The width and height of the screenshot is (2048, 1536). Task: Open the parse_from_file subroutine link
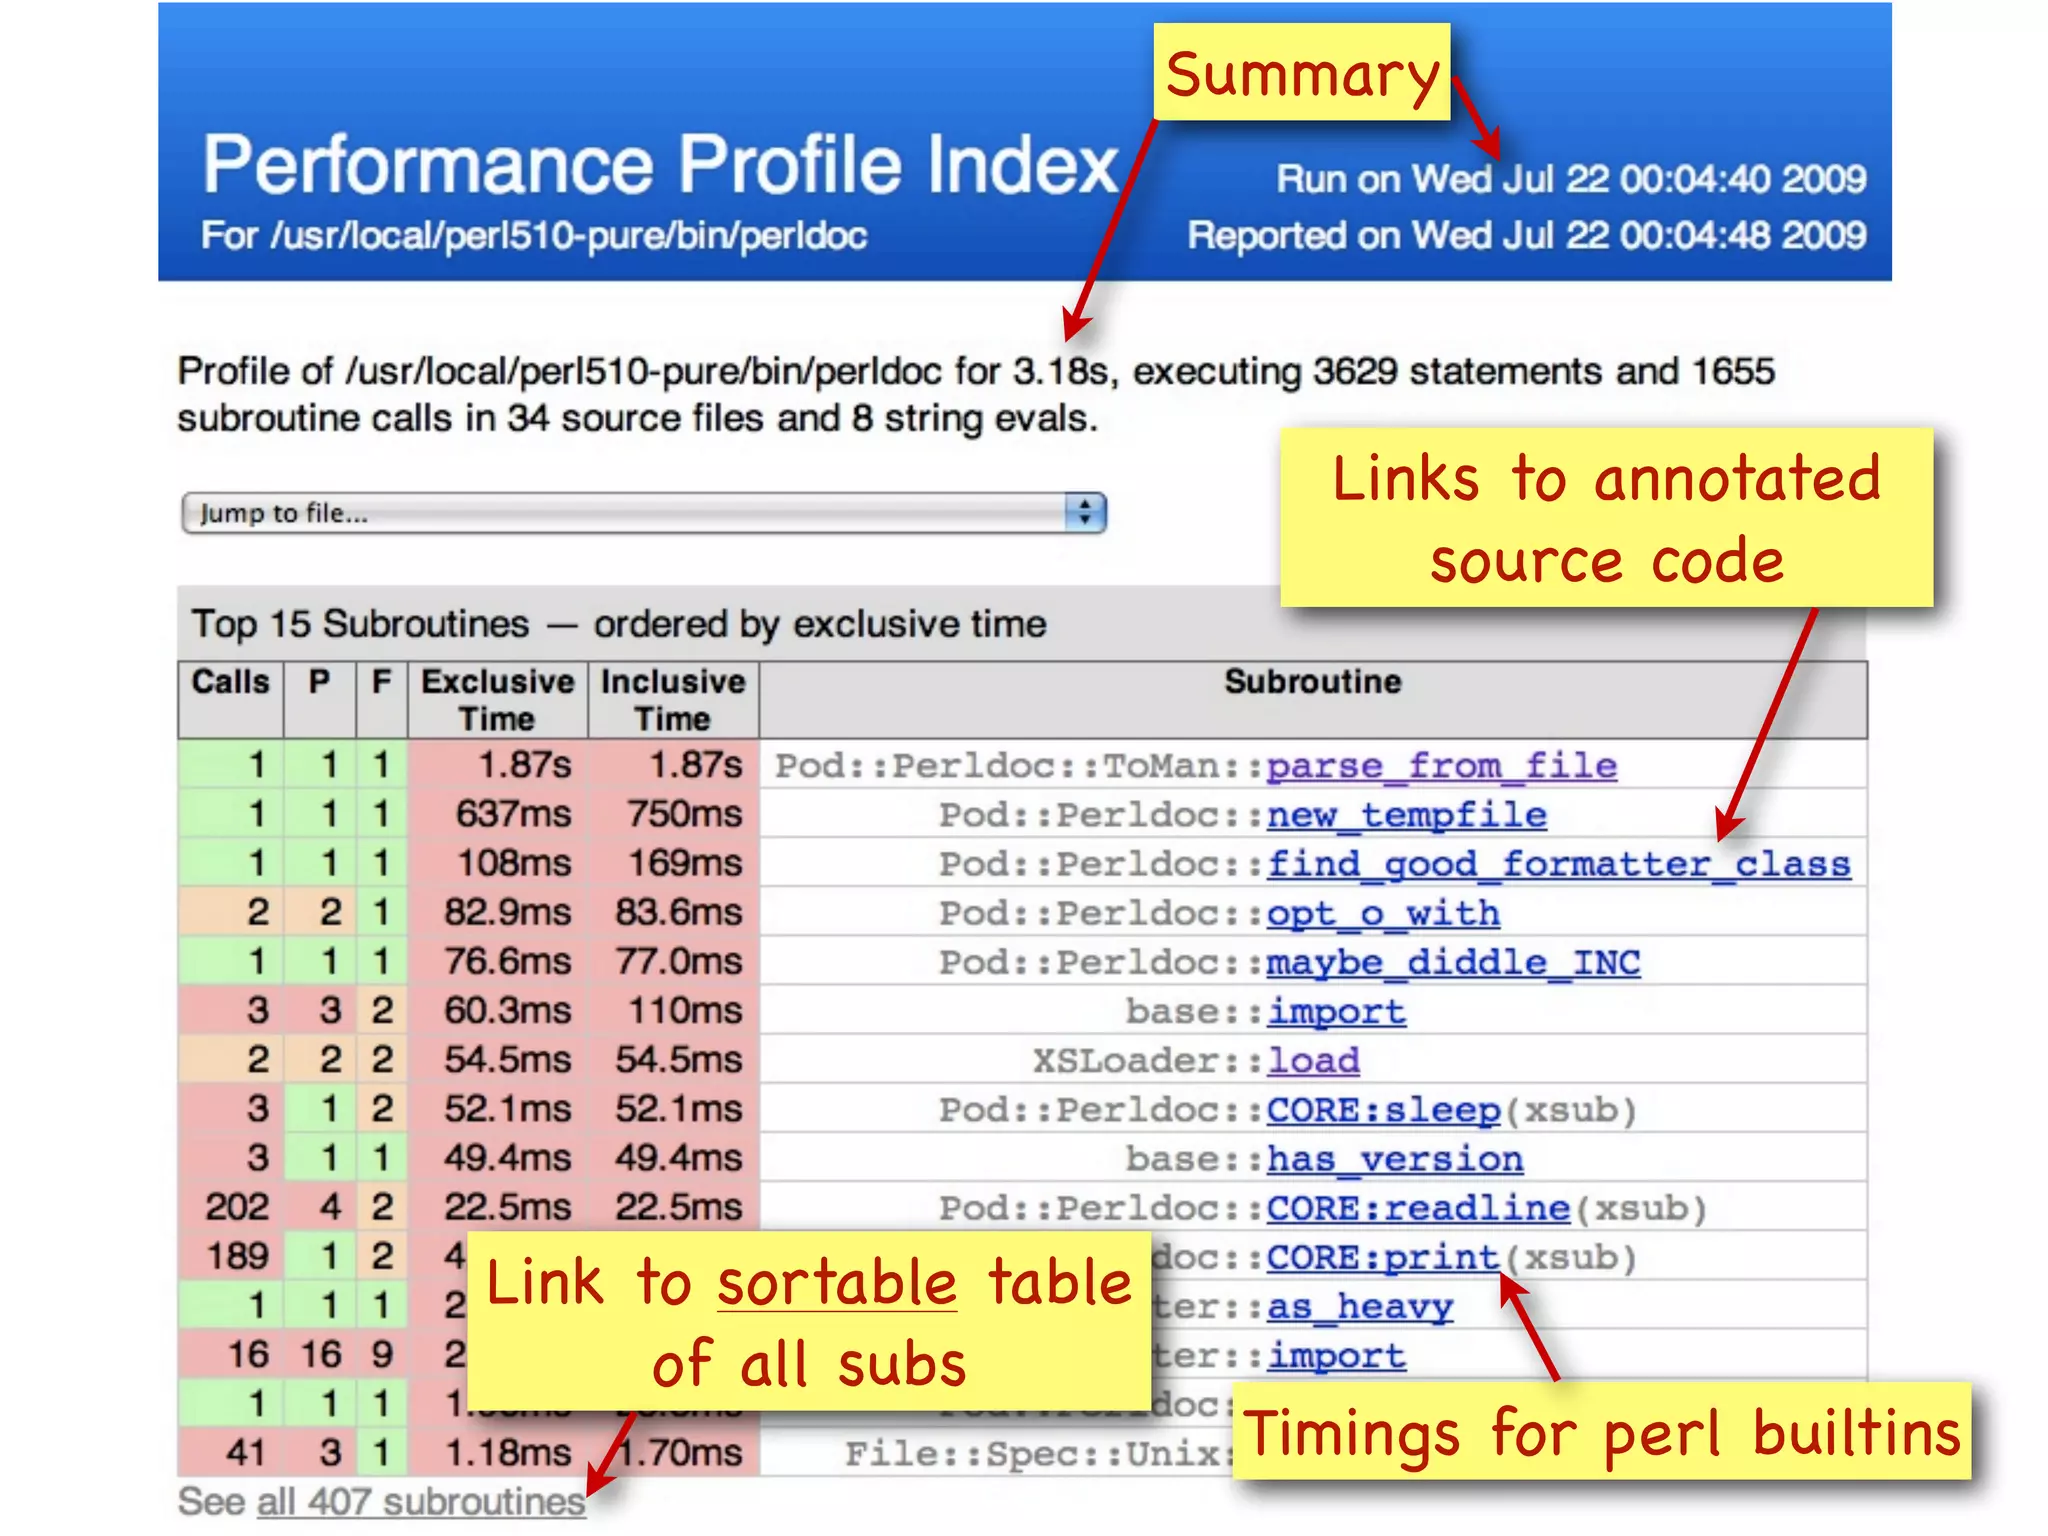tap(1441, 766)
